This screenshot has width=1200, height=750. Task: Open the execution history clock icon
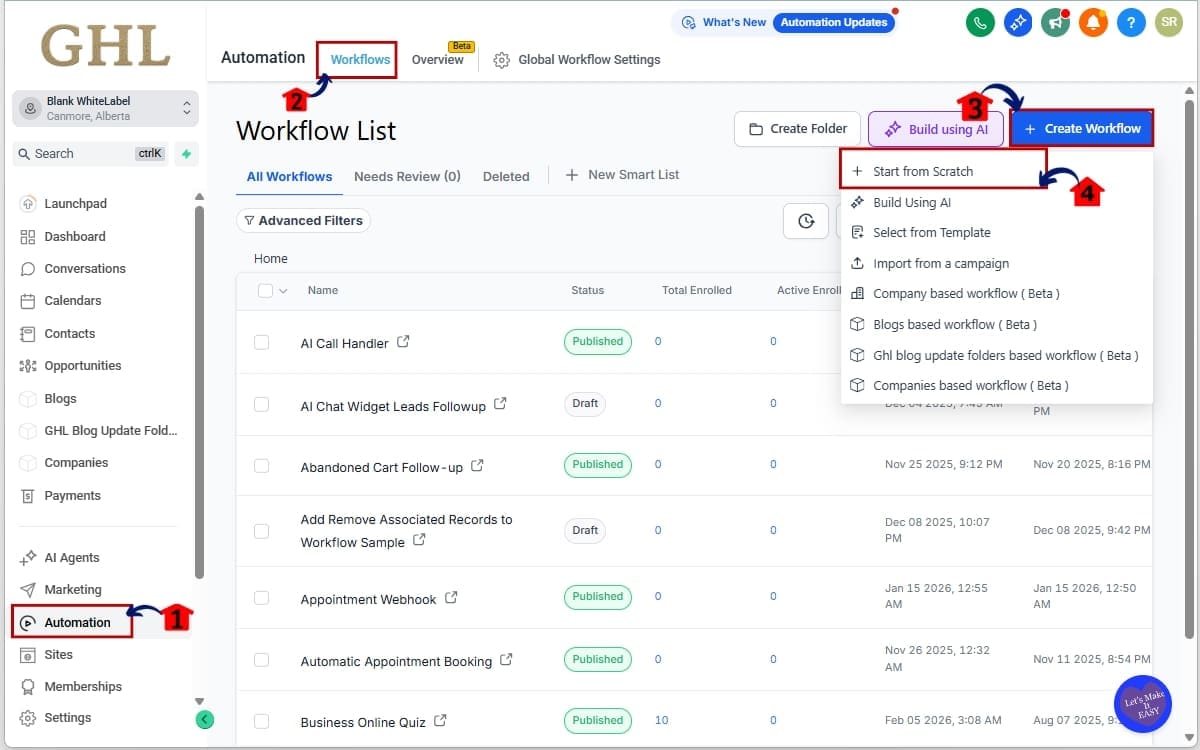coord(806,221)
